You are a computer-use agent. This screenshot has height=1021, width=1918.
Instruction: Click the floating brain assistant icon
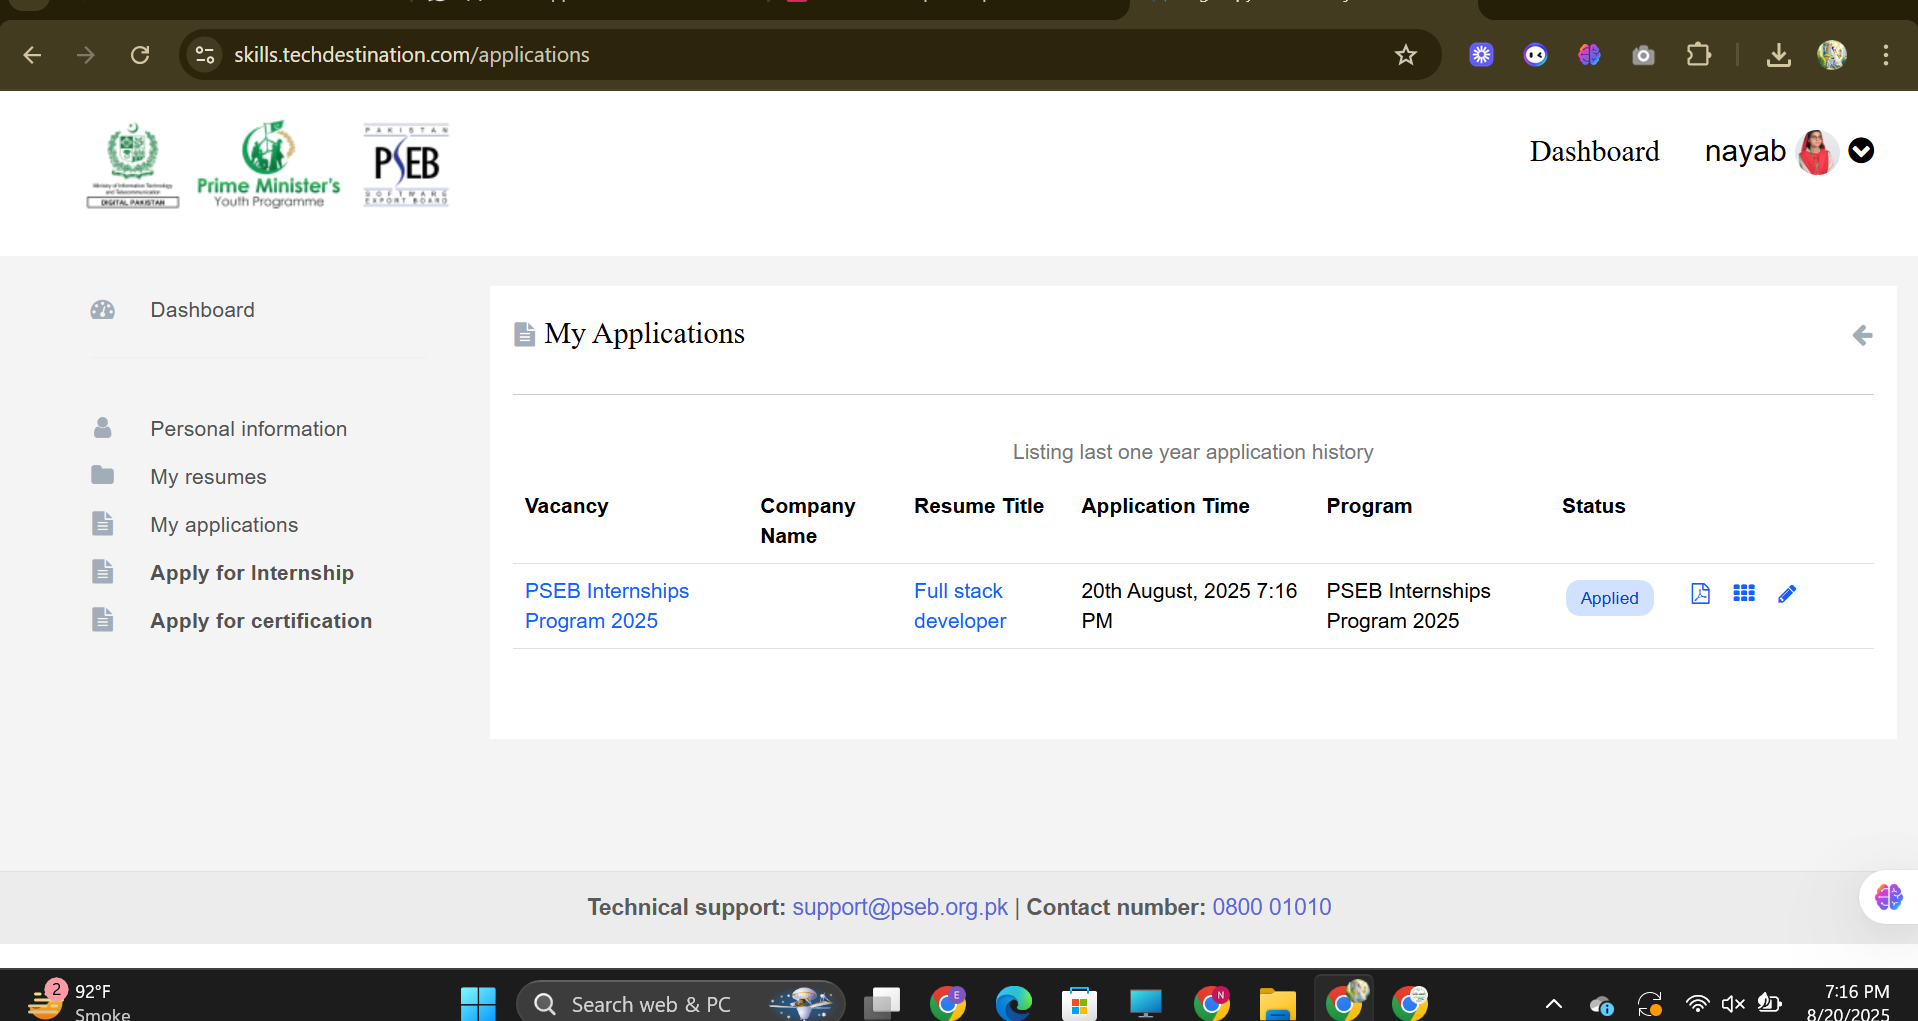pyautogui.click(x=1888, y=897)
